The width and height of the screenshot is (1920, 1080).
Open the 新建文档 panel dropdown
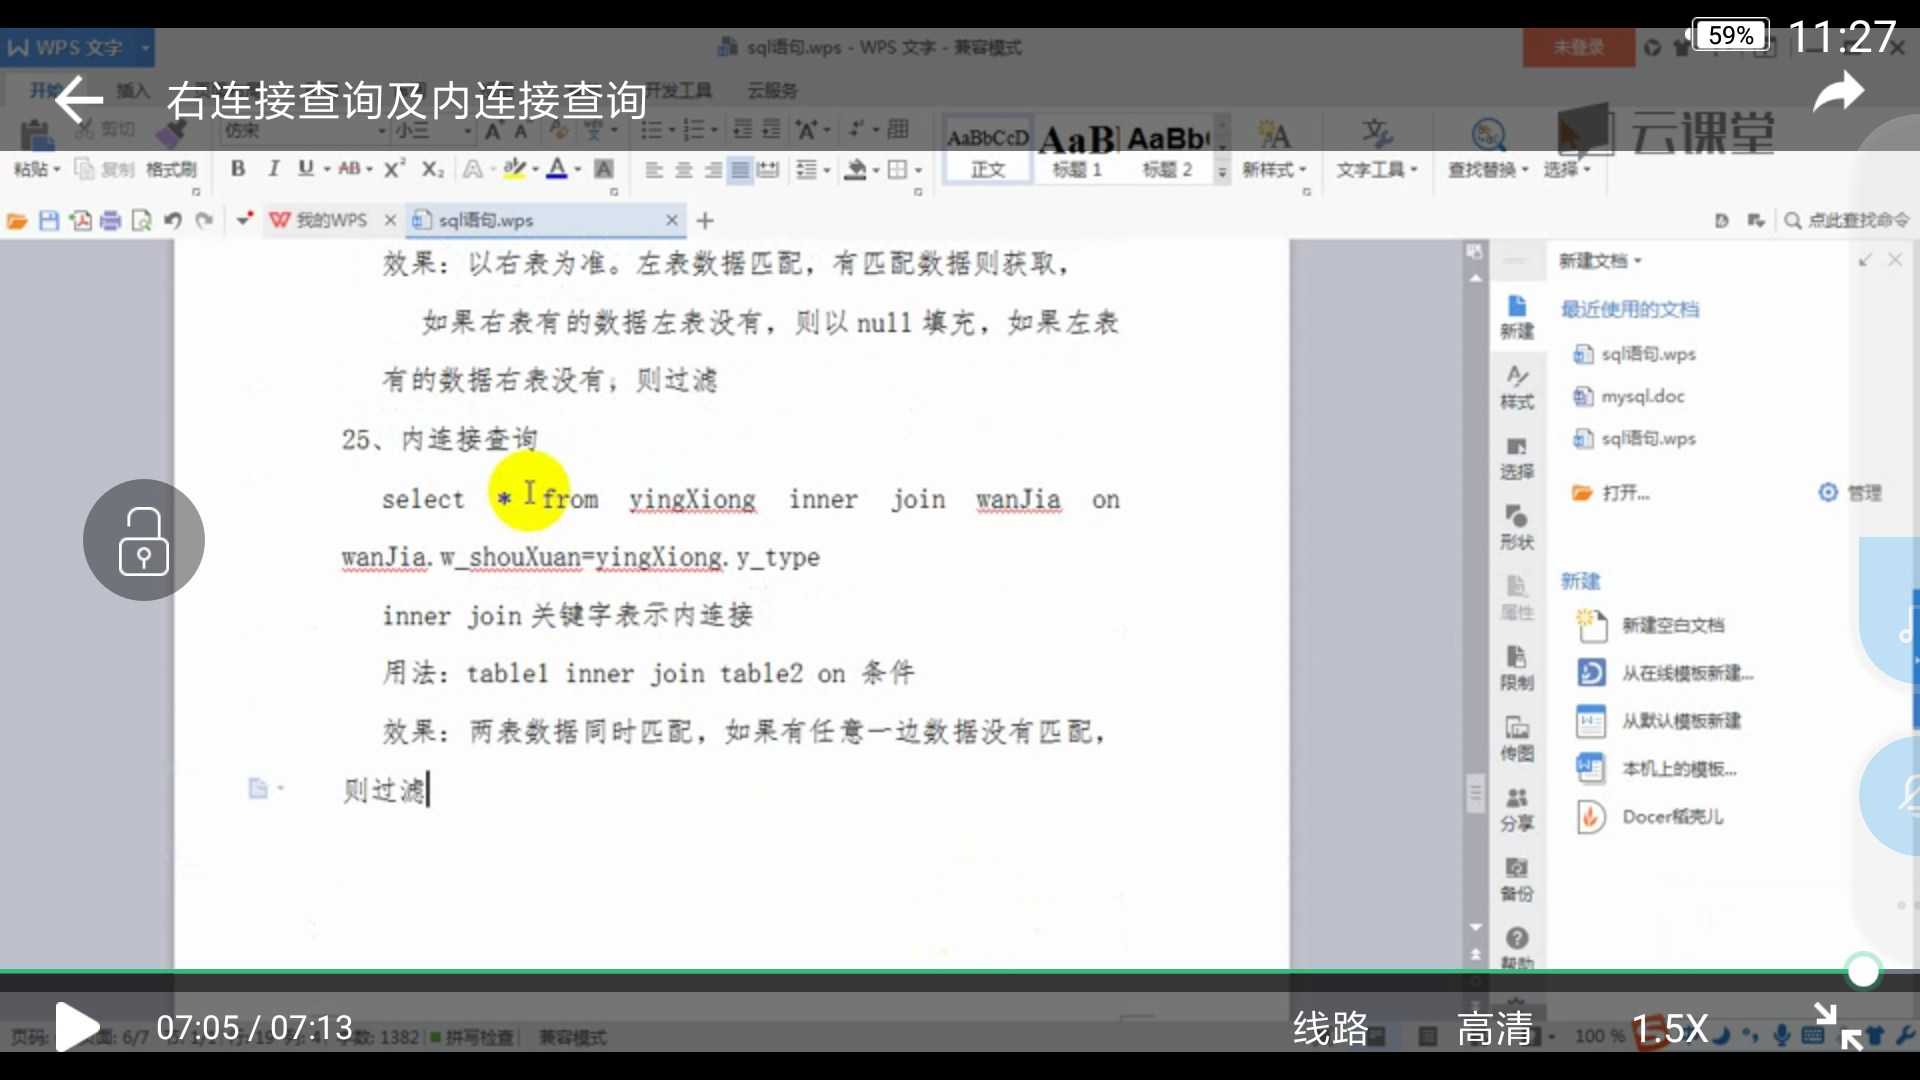(1600, 261)
